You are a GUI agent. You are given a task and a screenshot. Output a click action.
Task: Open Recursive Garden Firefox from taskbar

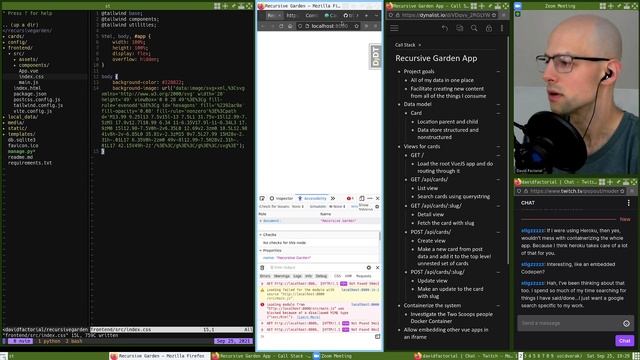click(x=159, y=356)
